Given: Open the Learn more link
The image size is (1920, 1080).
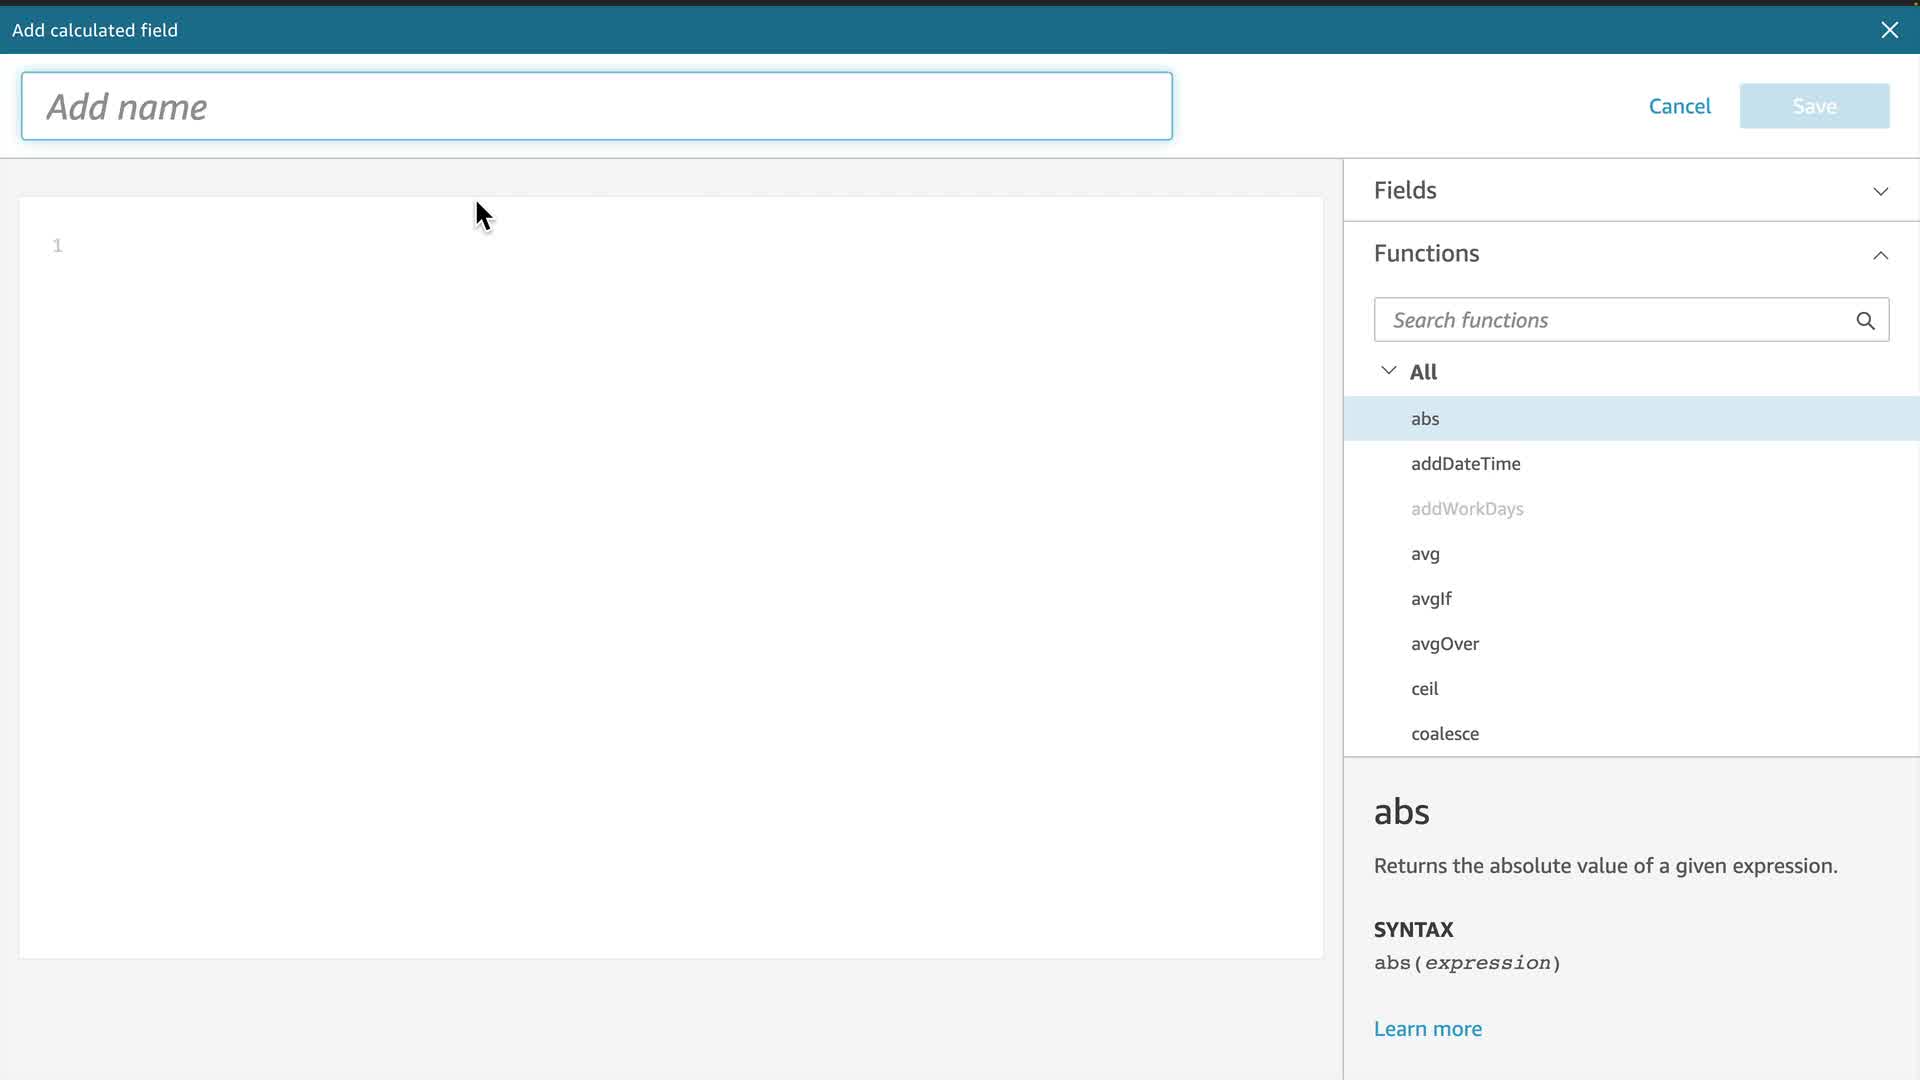Looking at the screenshot, I should pos(1427,1029).
